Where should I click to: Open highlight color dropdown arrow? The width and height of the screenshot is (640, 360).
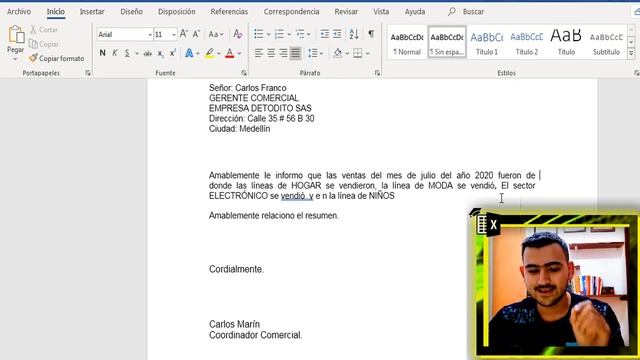coord(219,53)
